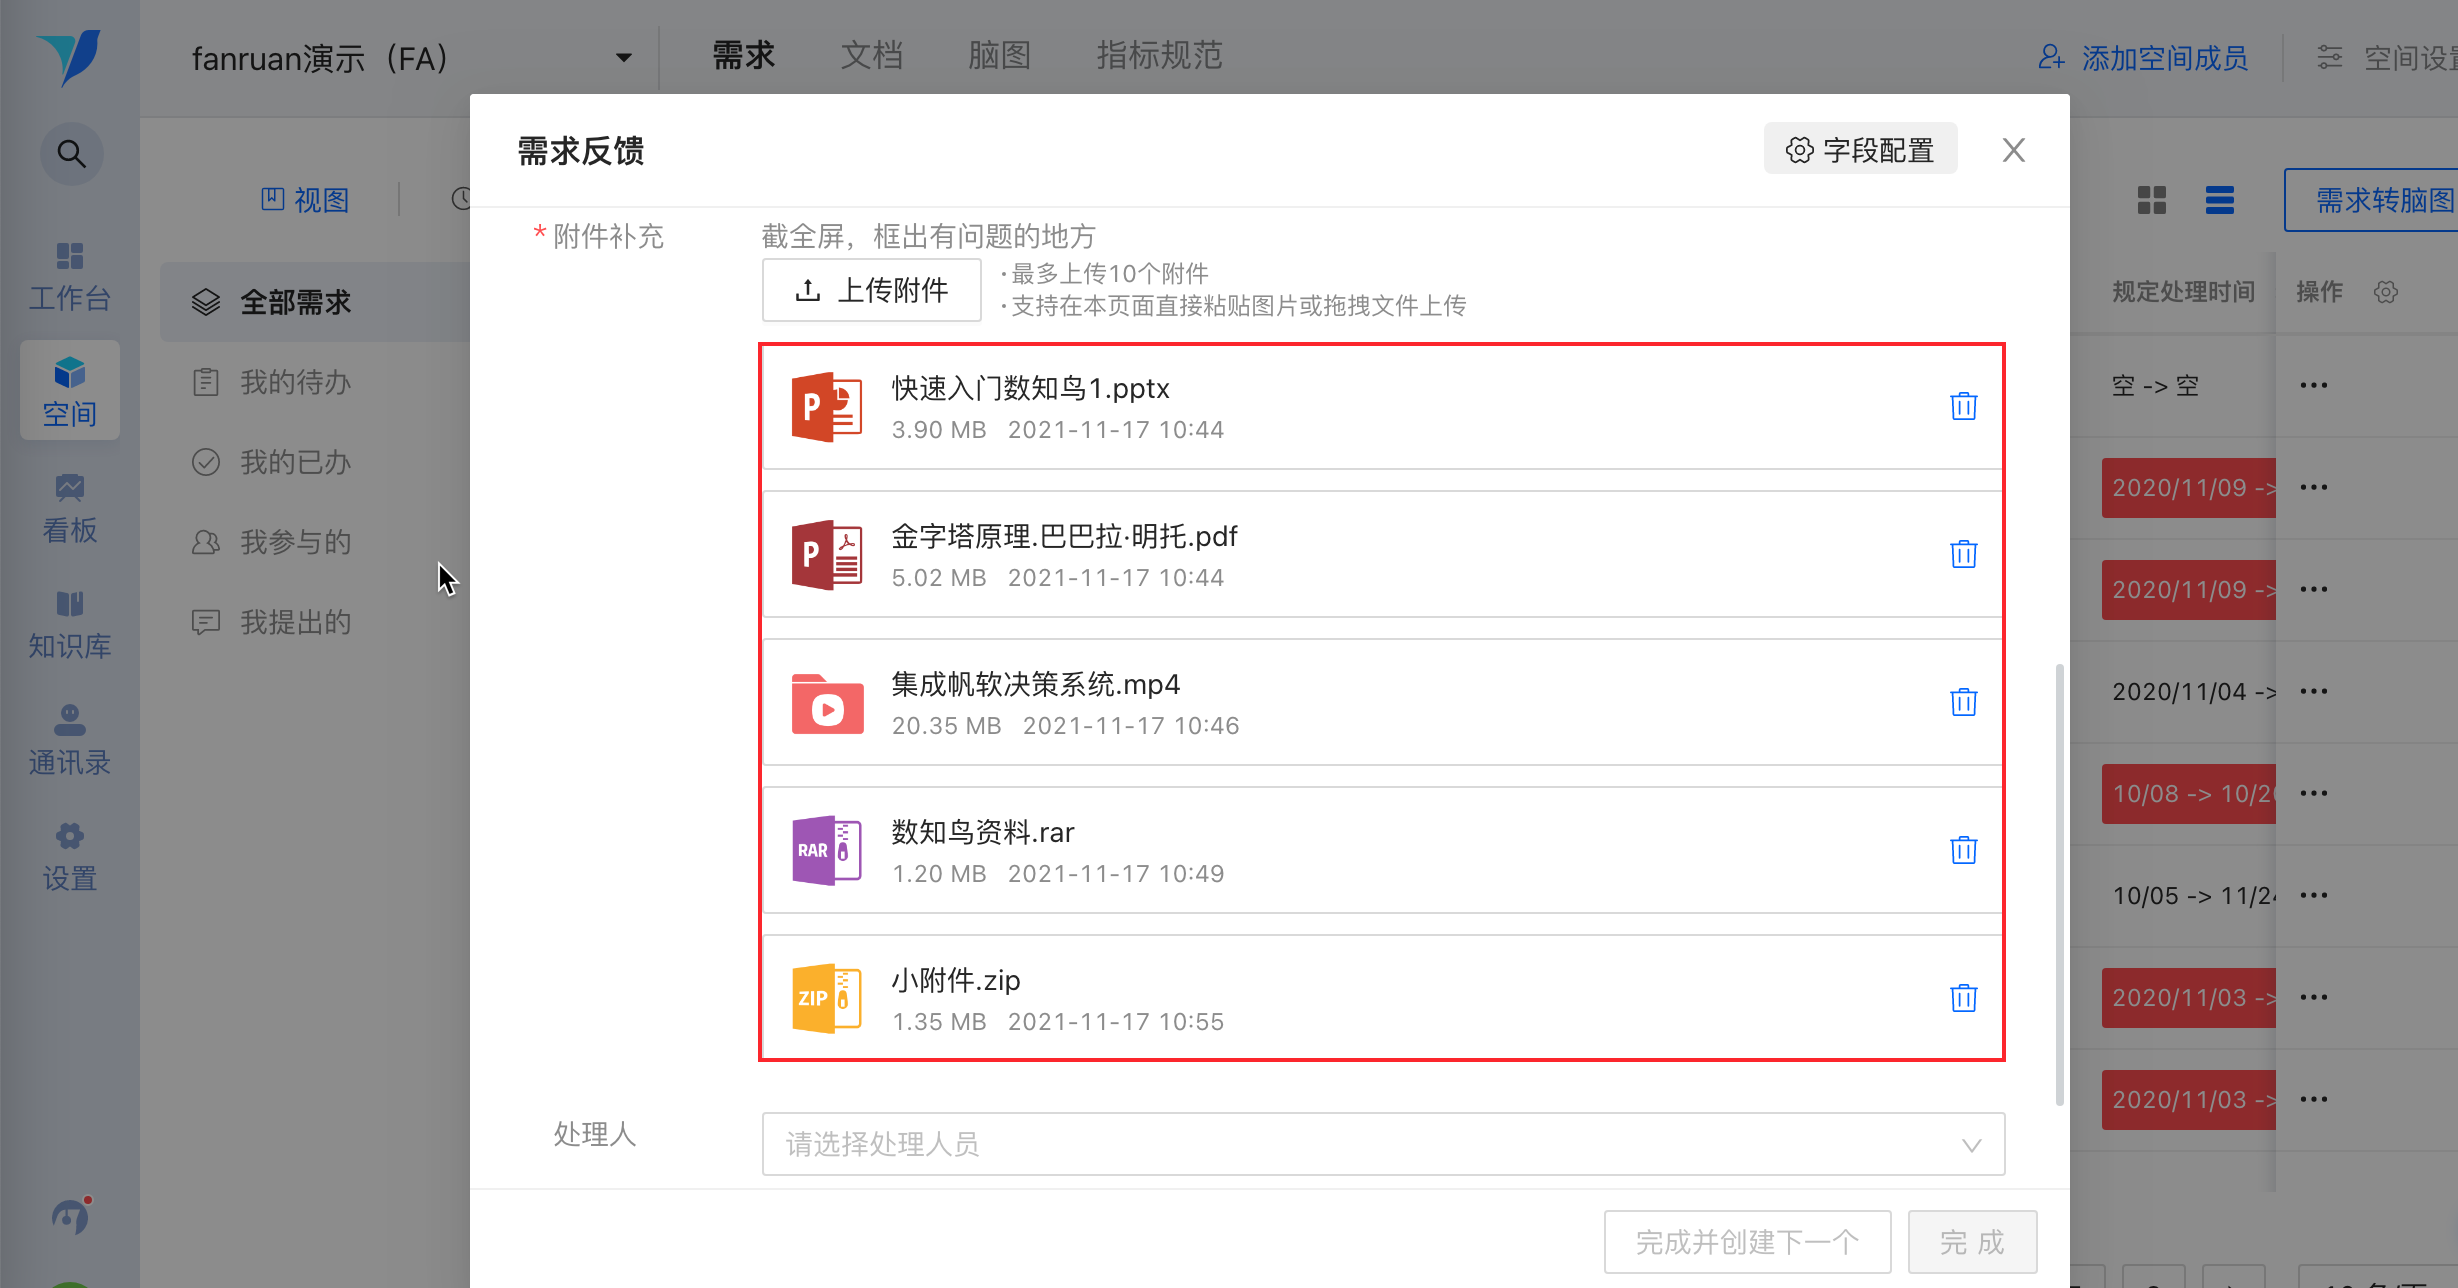Viewport: 2458px width, 1288px height.
Task: Open the 通讯录 sidebar section
Action: click(x=69, y=740)
